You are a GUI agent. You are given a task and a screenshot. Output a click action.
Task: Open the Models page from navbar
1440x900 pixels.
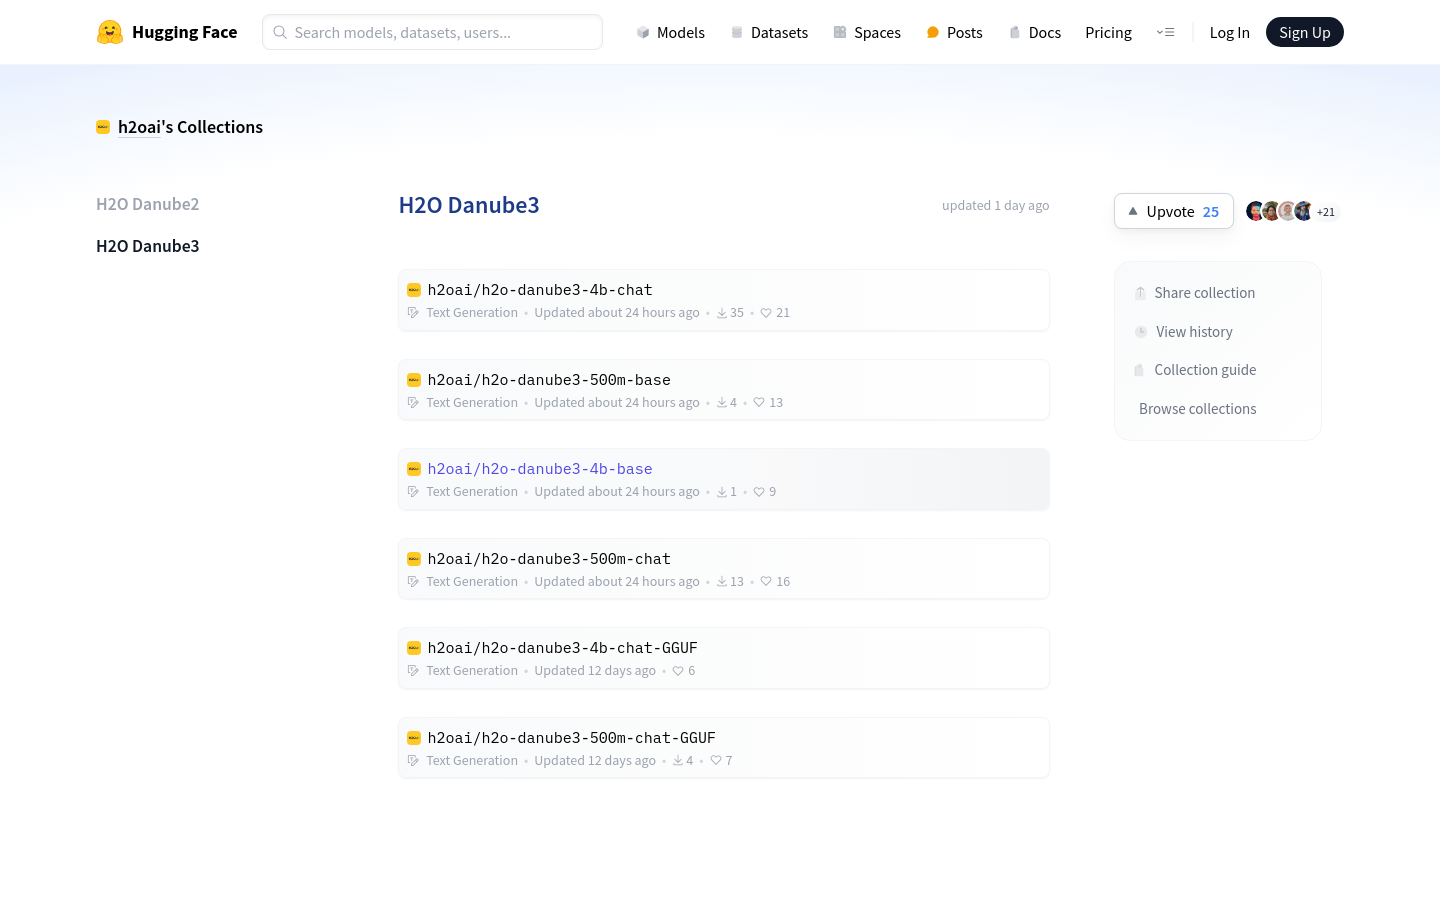(670, 32)
